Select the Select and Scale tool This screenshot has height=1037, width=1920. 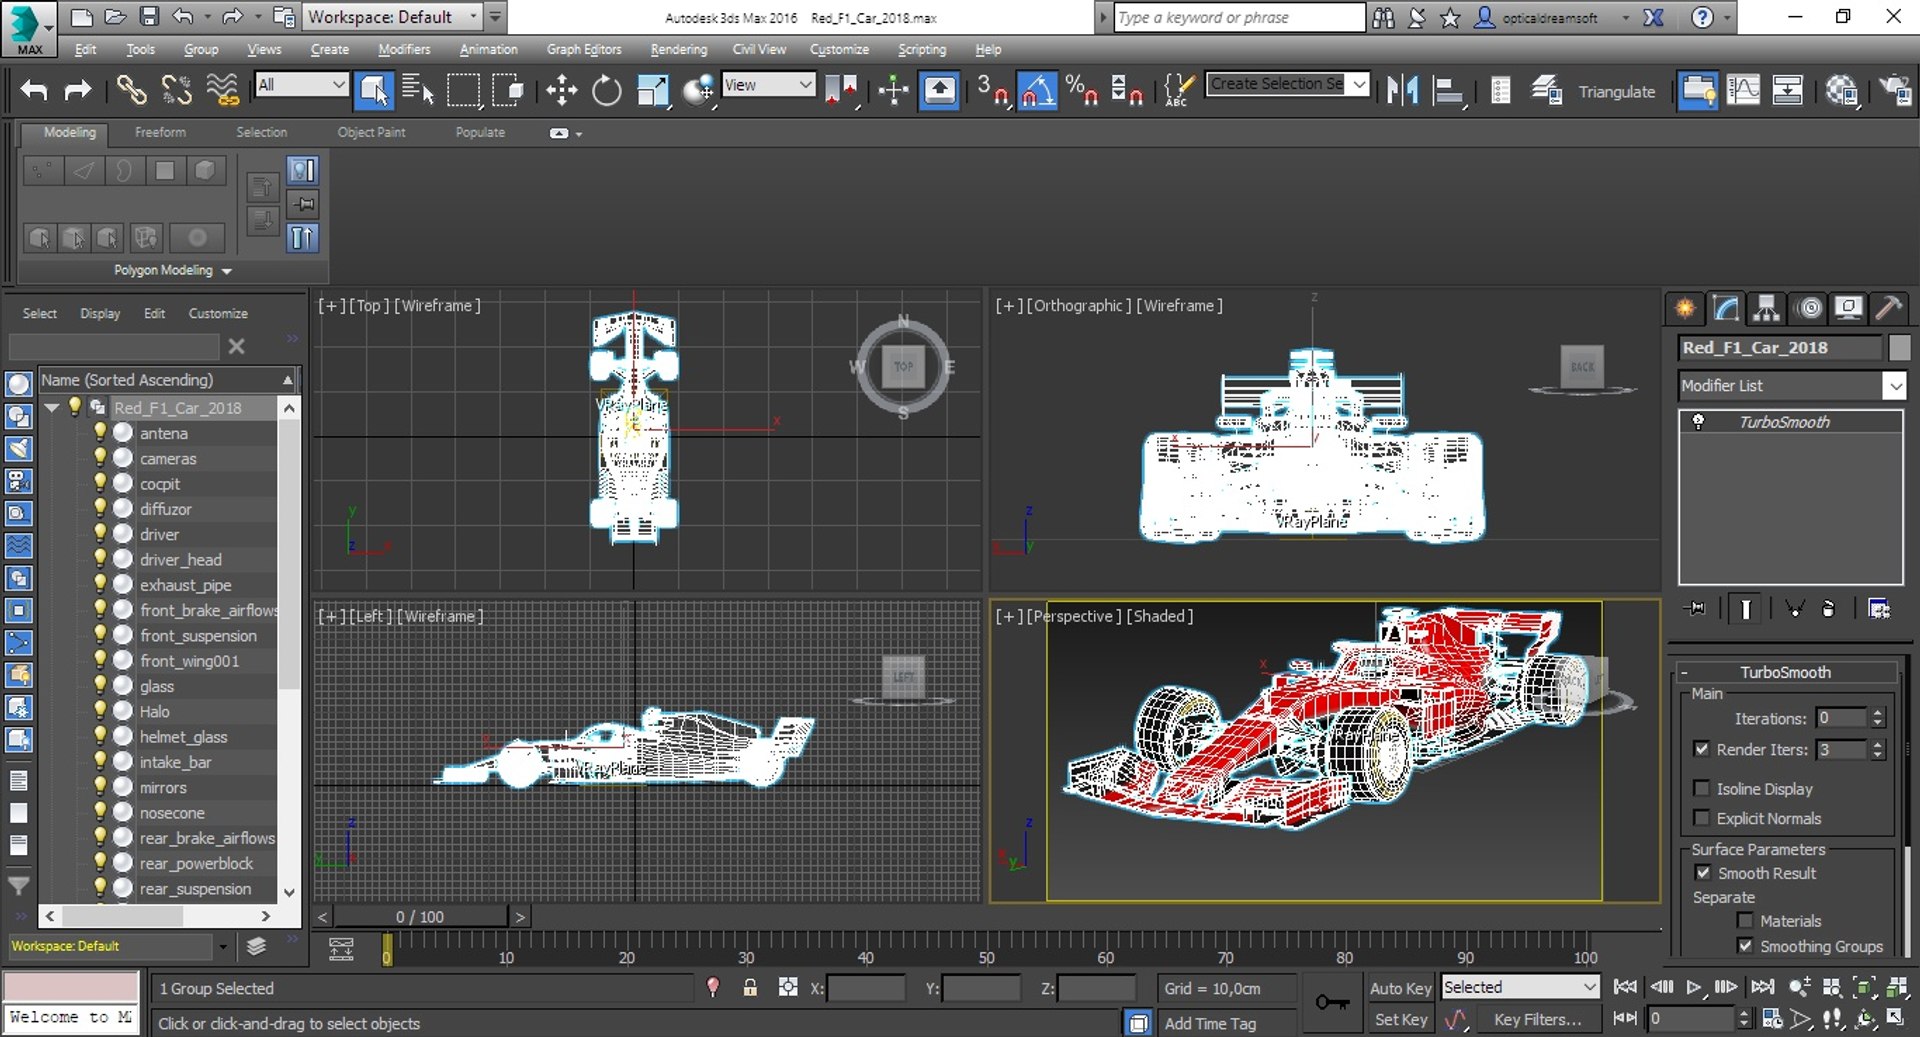tap(652, 90)
